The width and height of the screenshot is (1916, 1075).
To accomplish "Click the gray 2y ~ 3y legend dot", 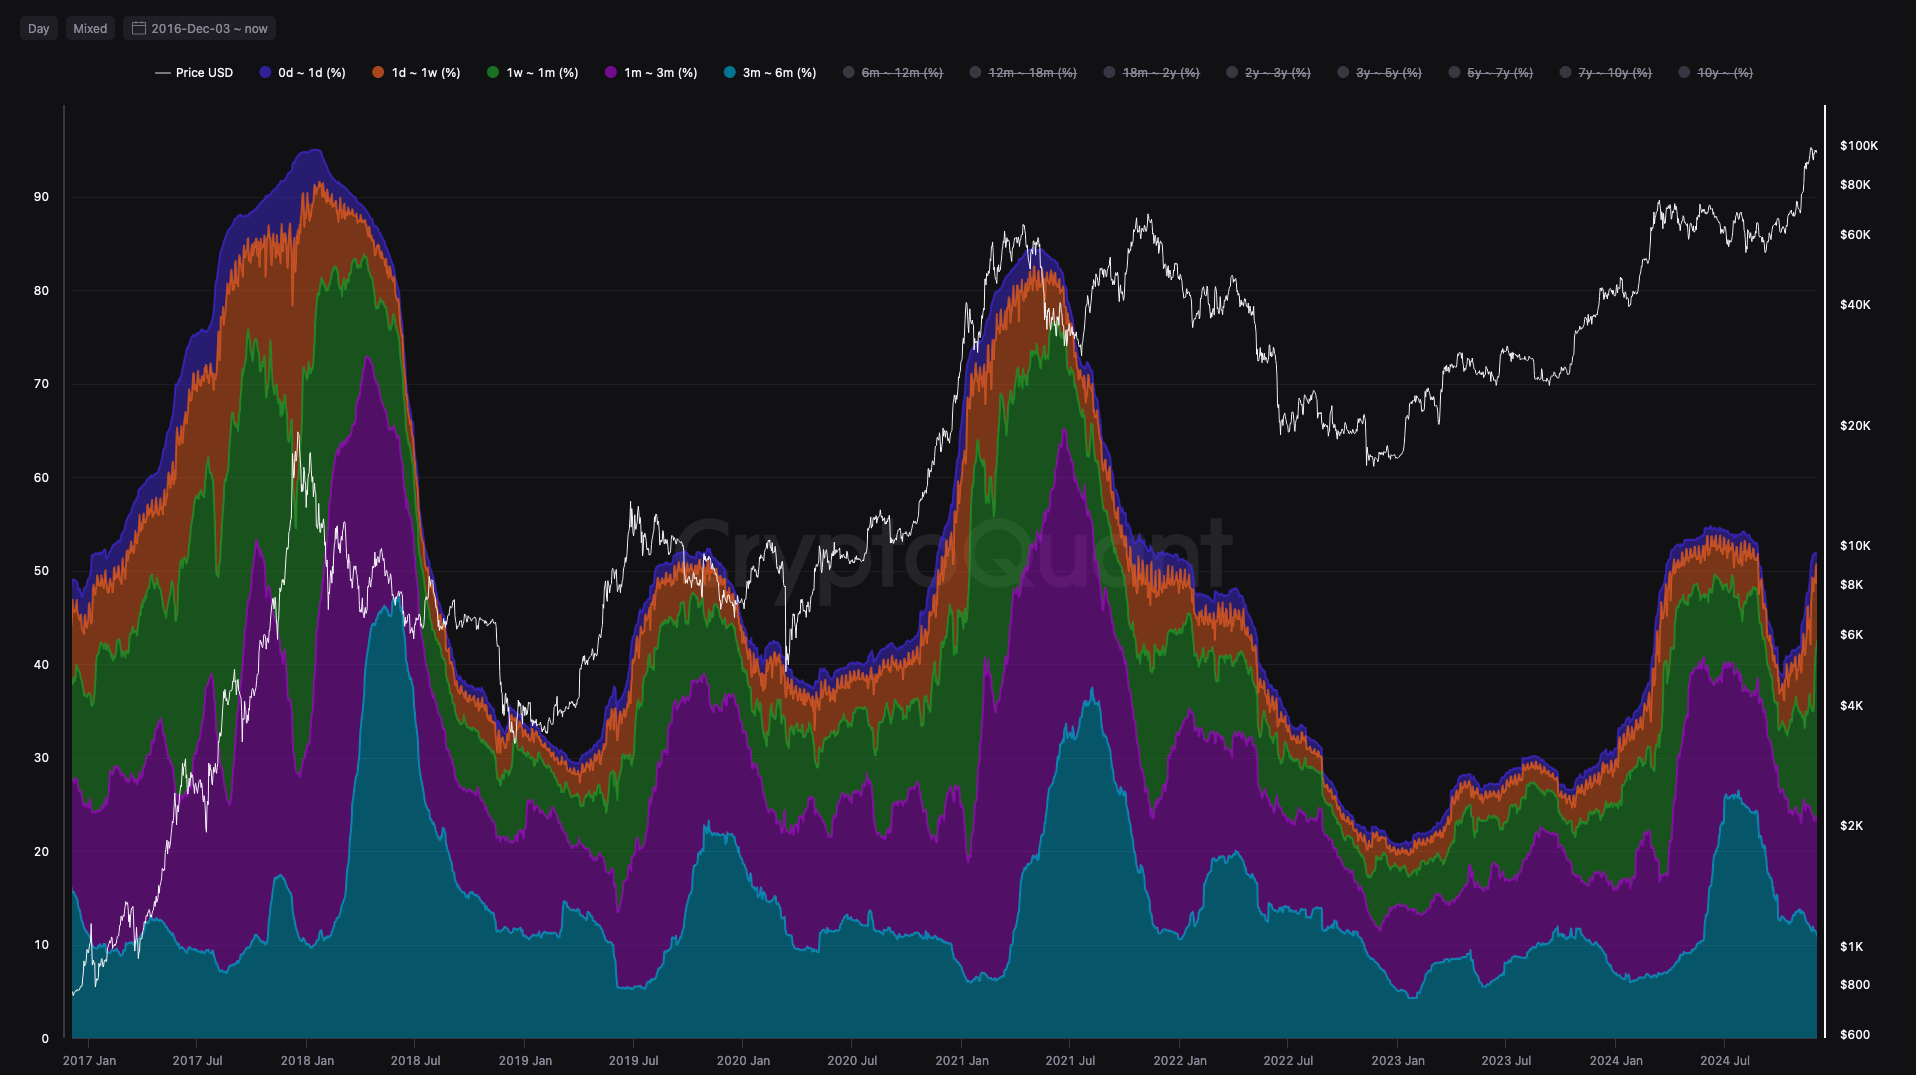I will [x=1232, y=72].
